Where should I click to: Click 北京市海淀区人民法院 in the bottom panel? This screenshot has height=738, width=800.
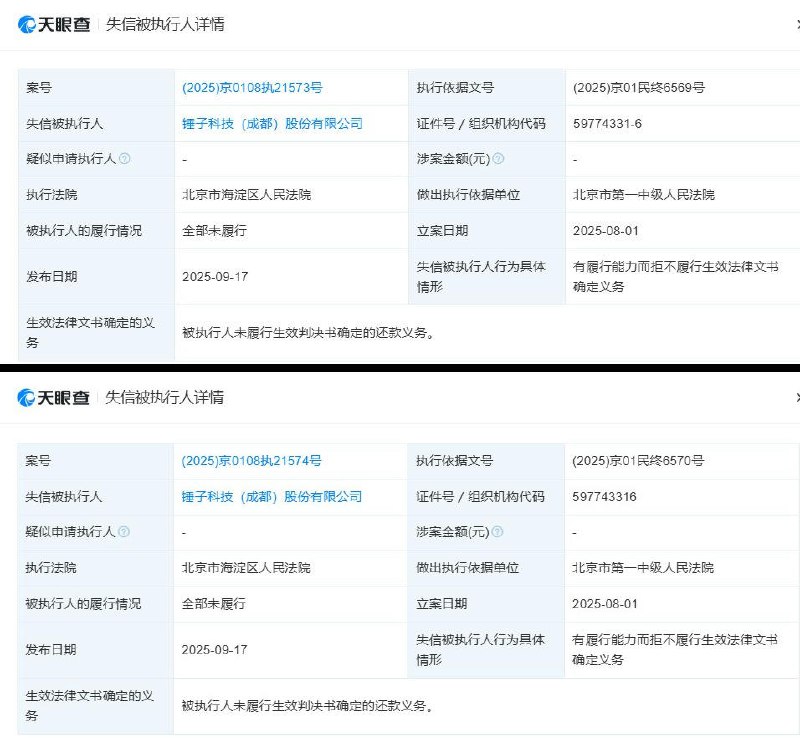coord(246,568)
